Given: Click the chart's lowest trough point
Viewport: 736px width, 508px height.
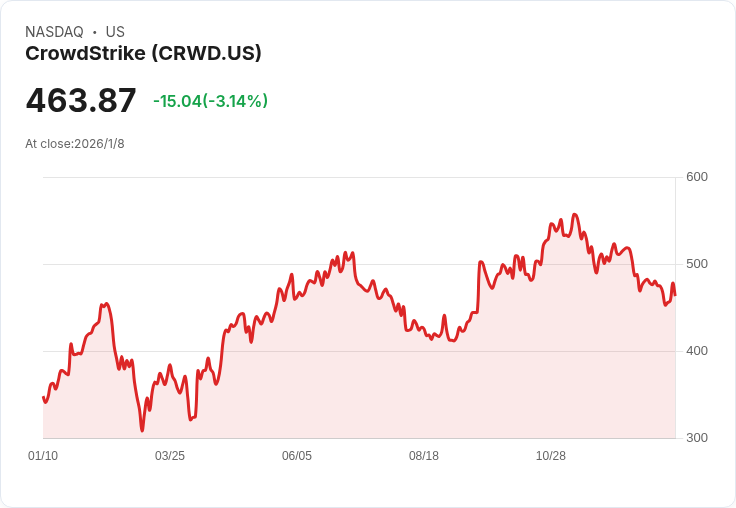Looking at the screenshot, I should point(142,431).
